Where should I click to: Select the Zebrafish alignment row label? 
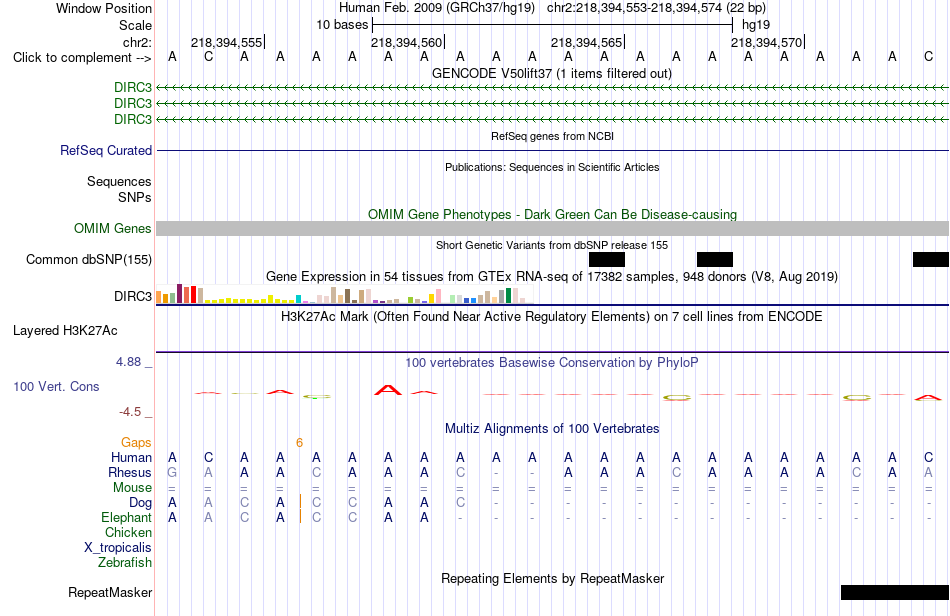[x=125, y=562]
